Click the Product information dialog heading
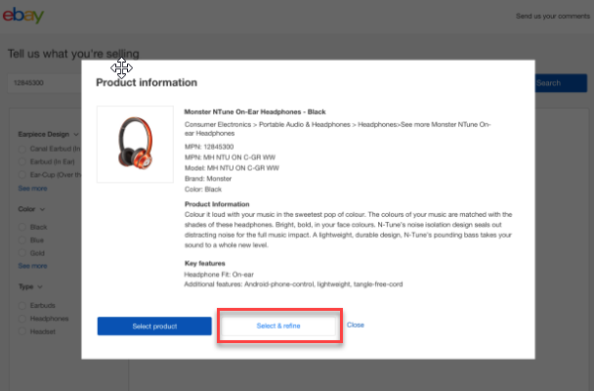 coord(147,82)
